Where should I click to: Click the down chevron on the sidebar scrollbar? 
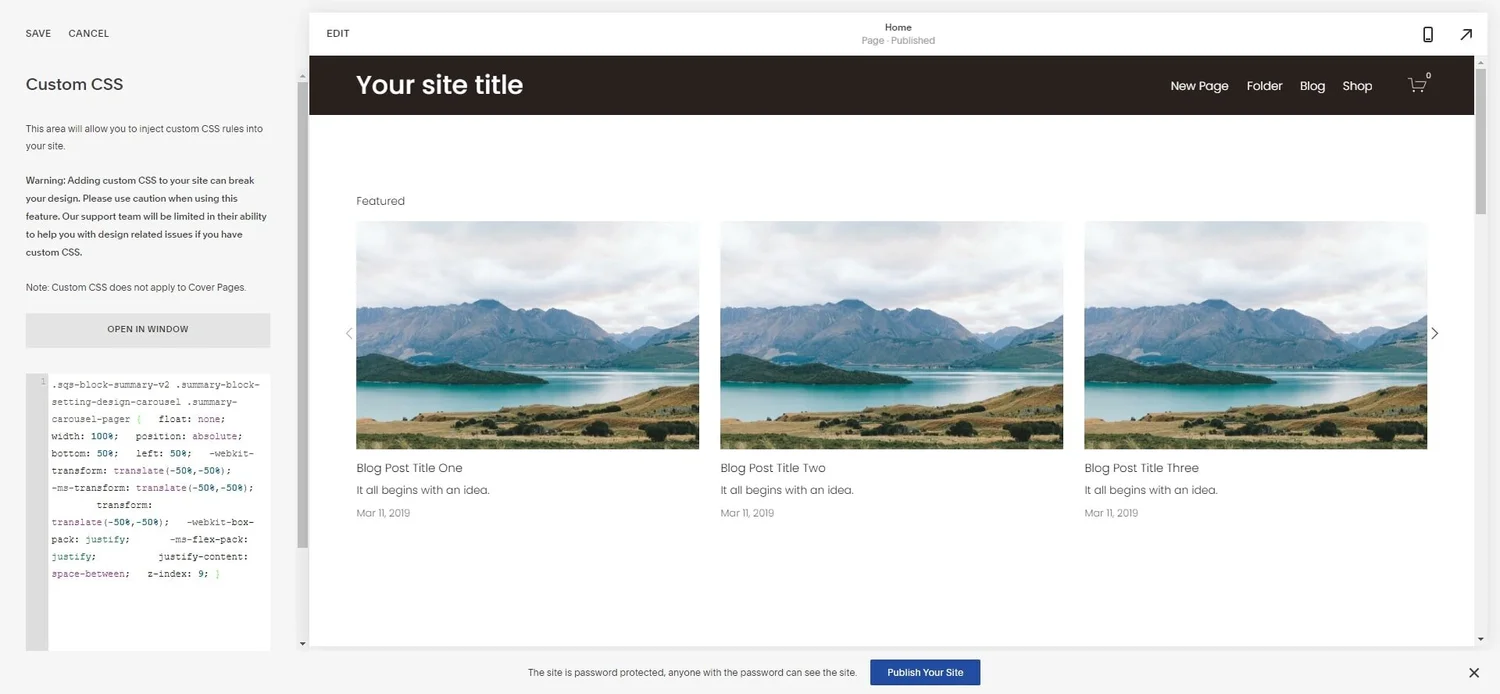coord(302,643)
